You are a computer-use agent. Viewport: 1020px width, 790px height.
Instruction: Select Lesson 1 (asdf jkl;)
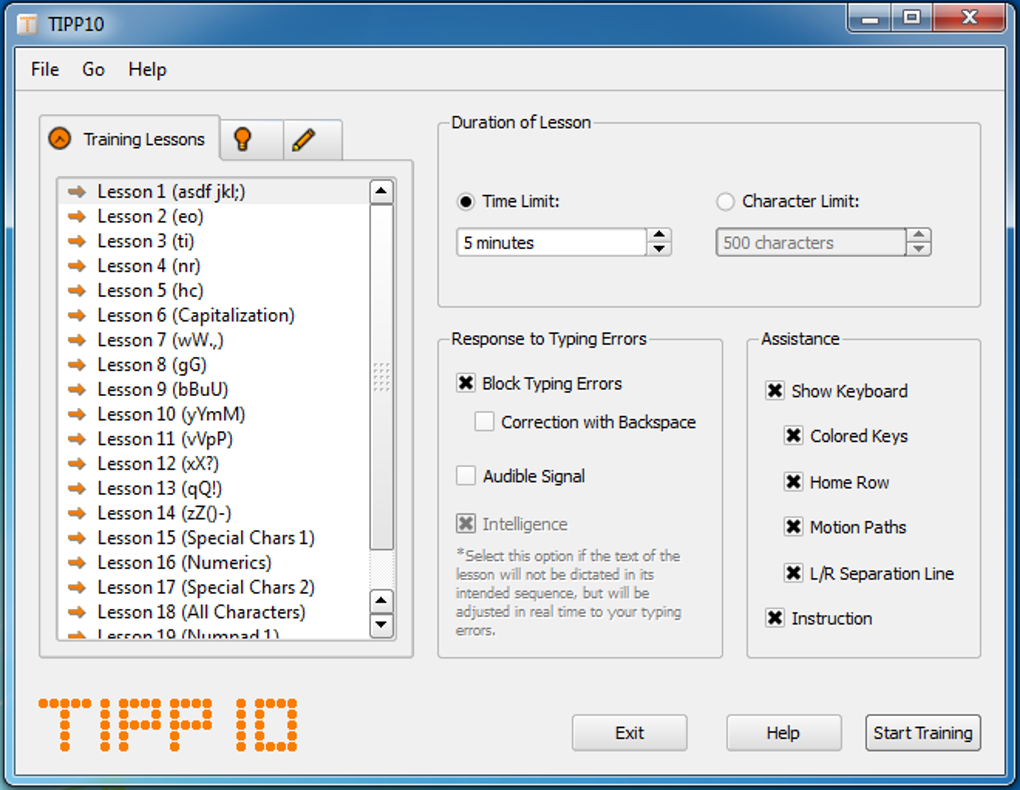coord(214,191)
